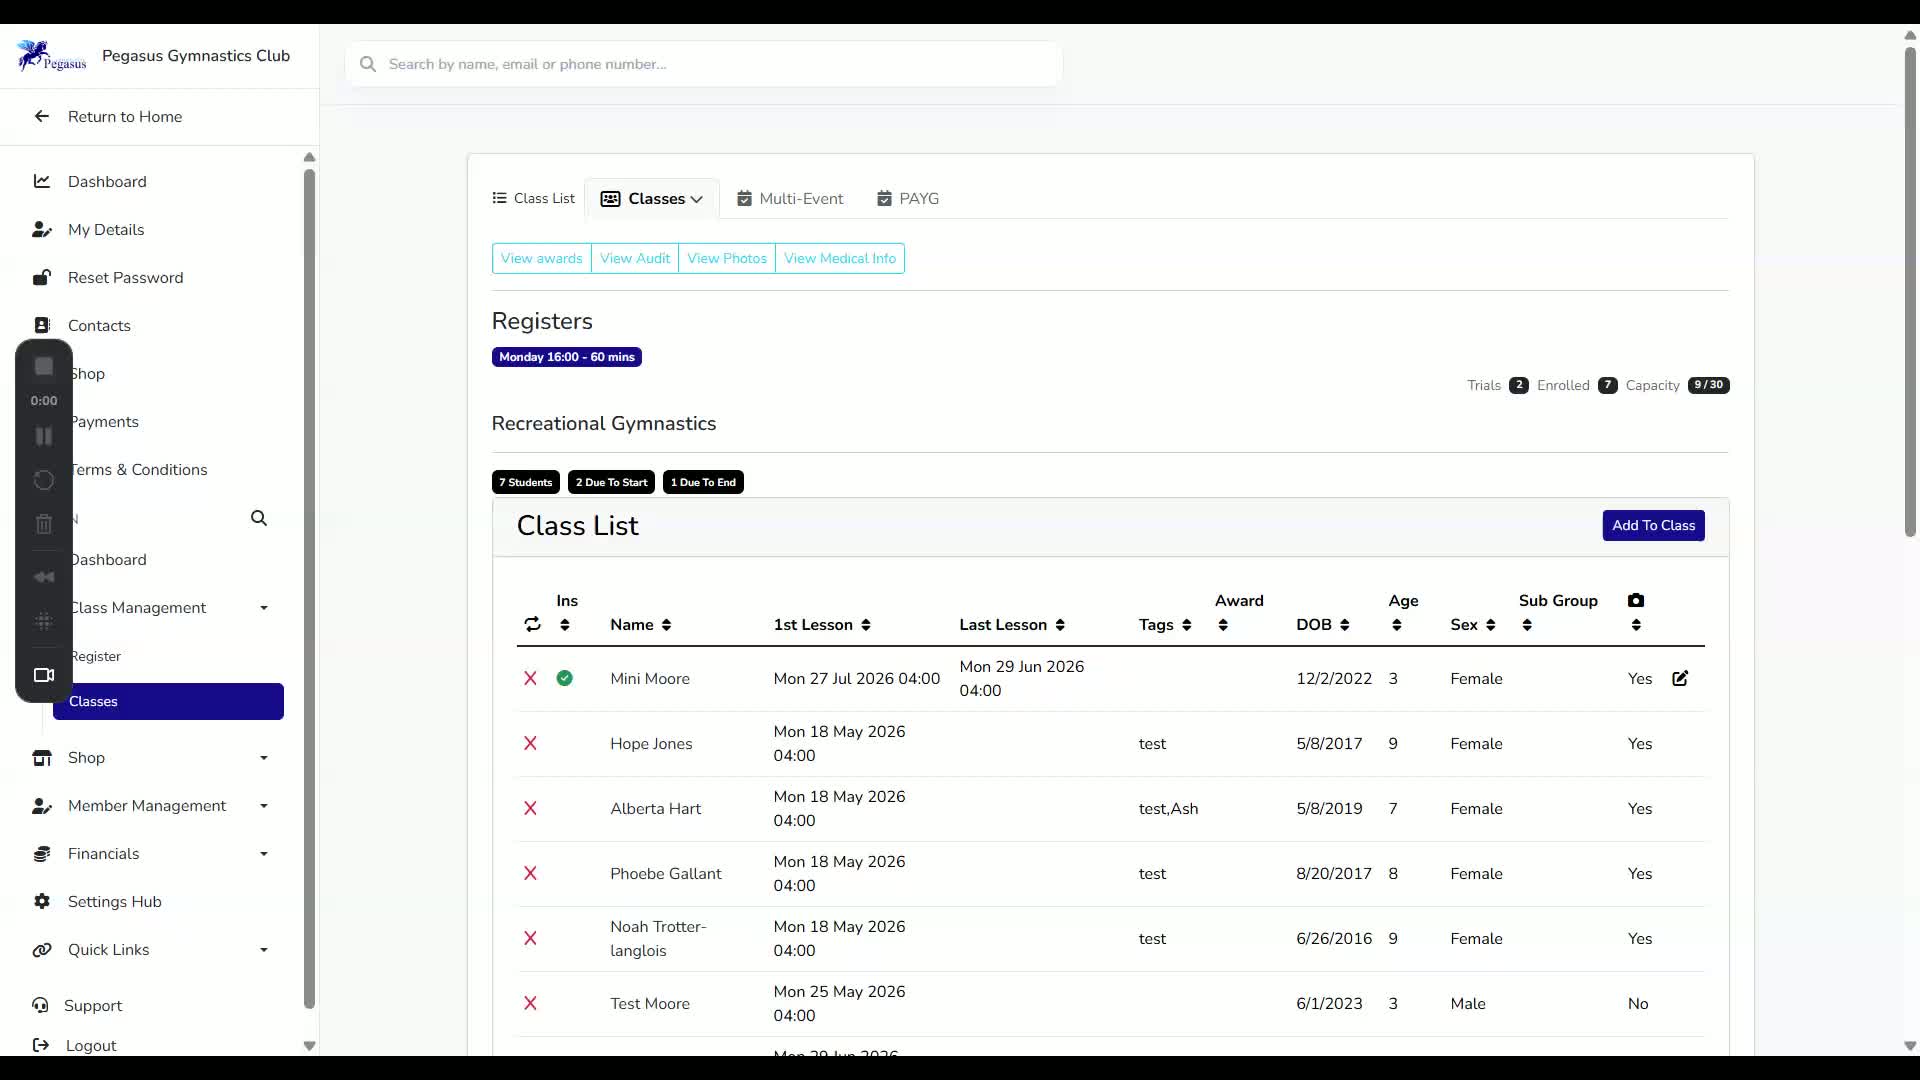
Task: Click the Monday 16:00 - 60 mins badge
Action: pos(567,357)
